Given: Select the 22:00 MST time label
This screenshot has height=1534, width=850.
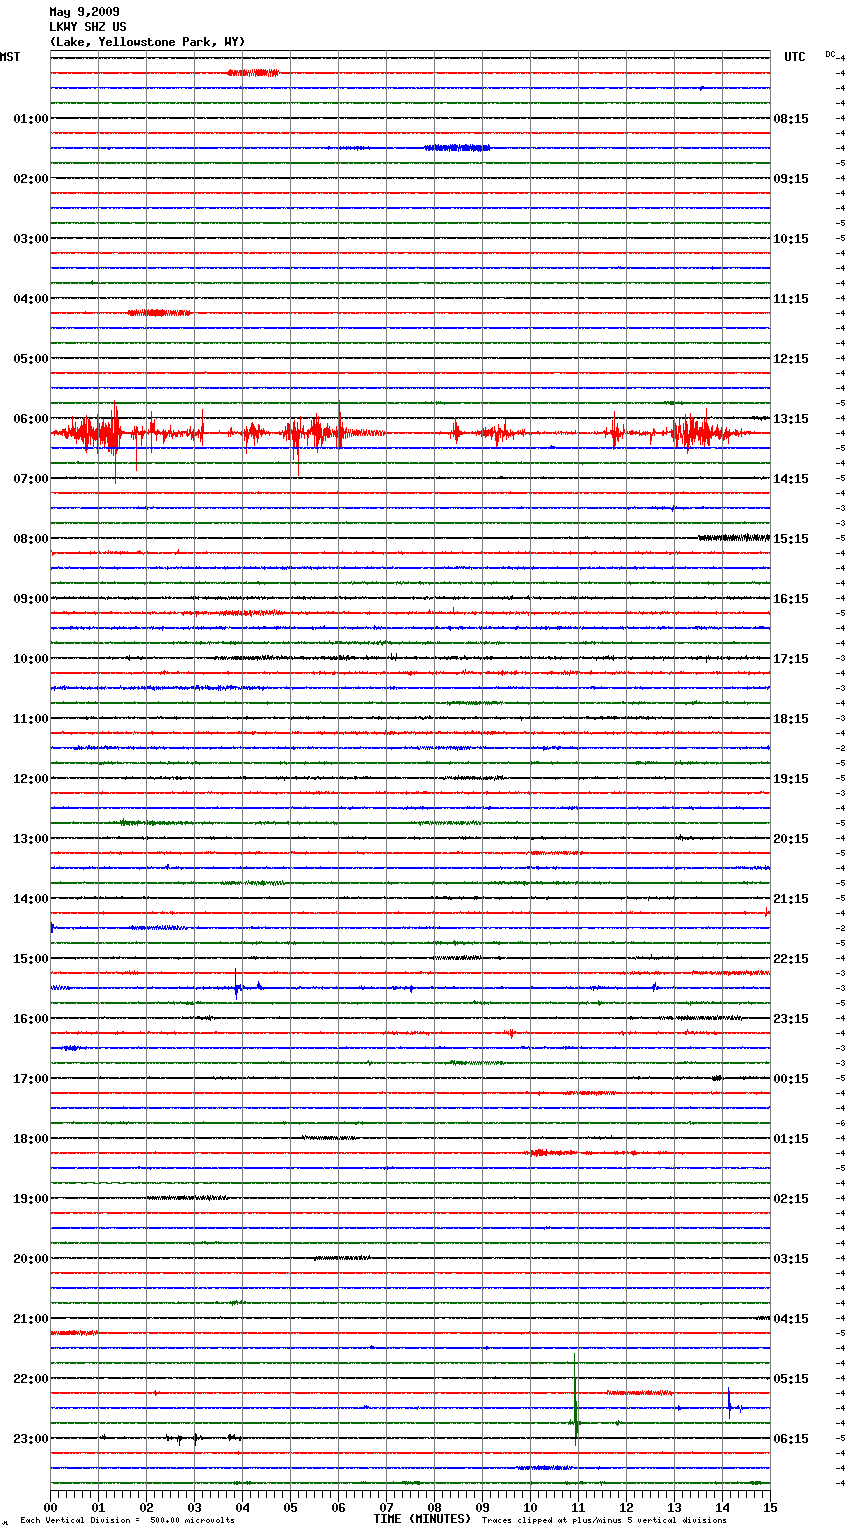Looking at the screenshot, I should point(31,1379).
